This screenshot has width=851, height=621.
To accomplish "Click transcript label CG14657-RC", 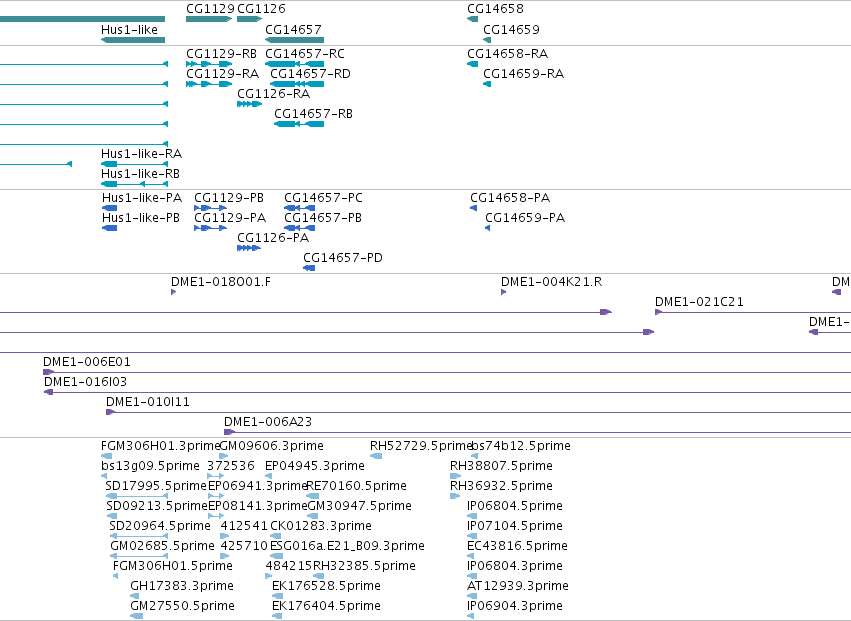I will click(305, 54).
